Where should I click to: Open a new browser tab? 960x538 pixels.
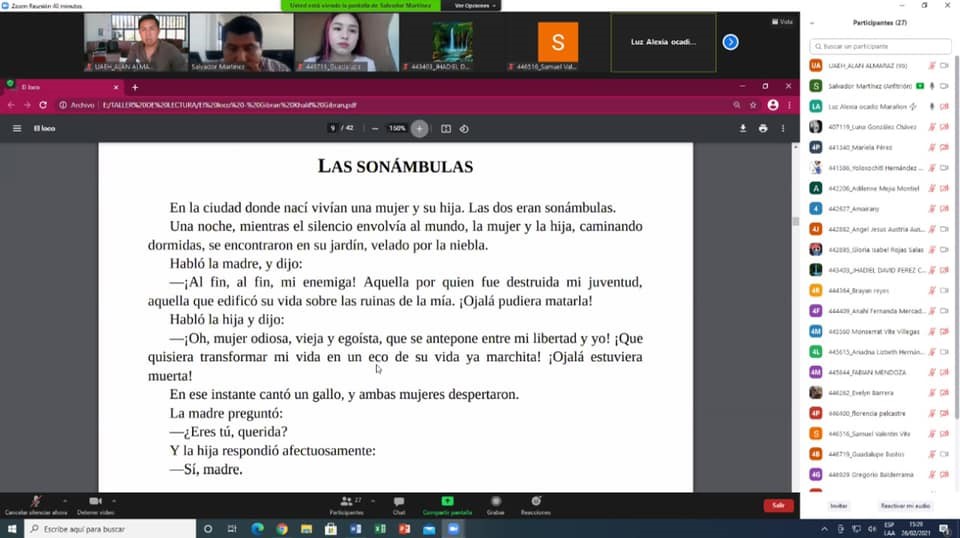[135, 88]
